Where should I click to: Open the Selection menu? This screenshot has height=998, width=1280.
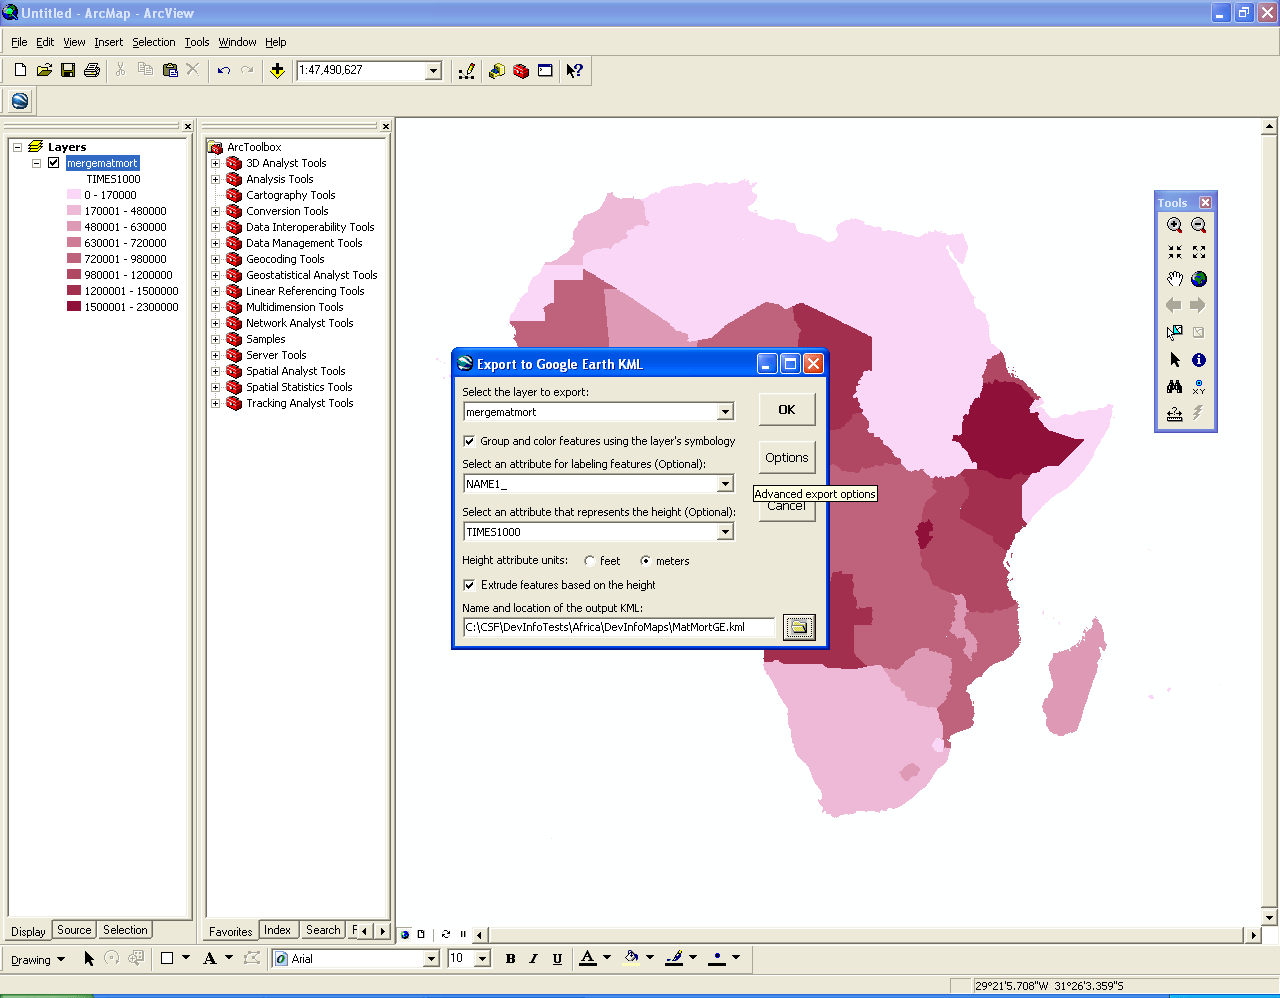pos(153,42)
